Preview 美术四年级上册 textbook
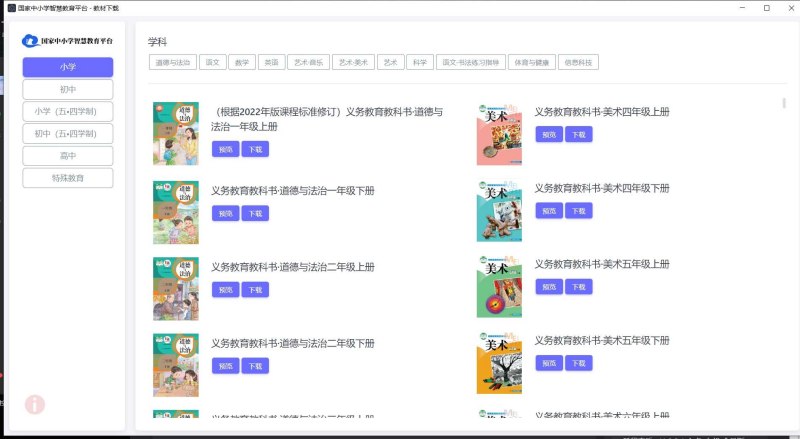800x439 pixels. (549, 135)
